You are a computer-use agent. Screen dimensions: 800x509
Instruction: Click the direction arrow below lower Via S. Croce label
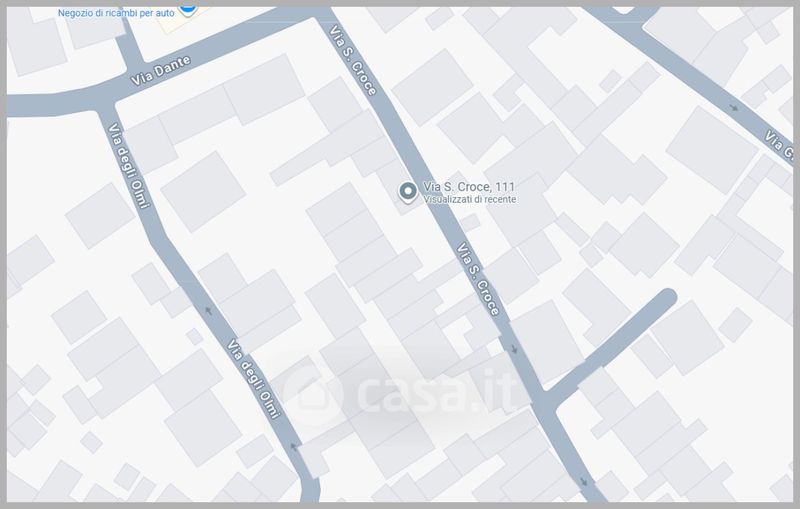coord(514,350)
